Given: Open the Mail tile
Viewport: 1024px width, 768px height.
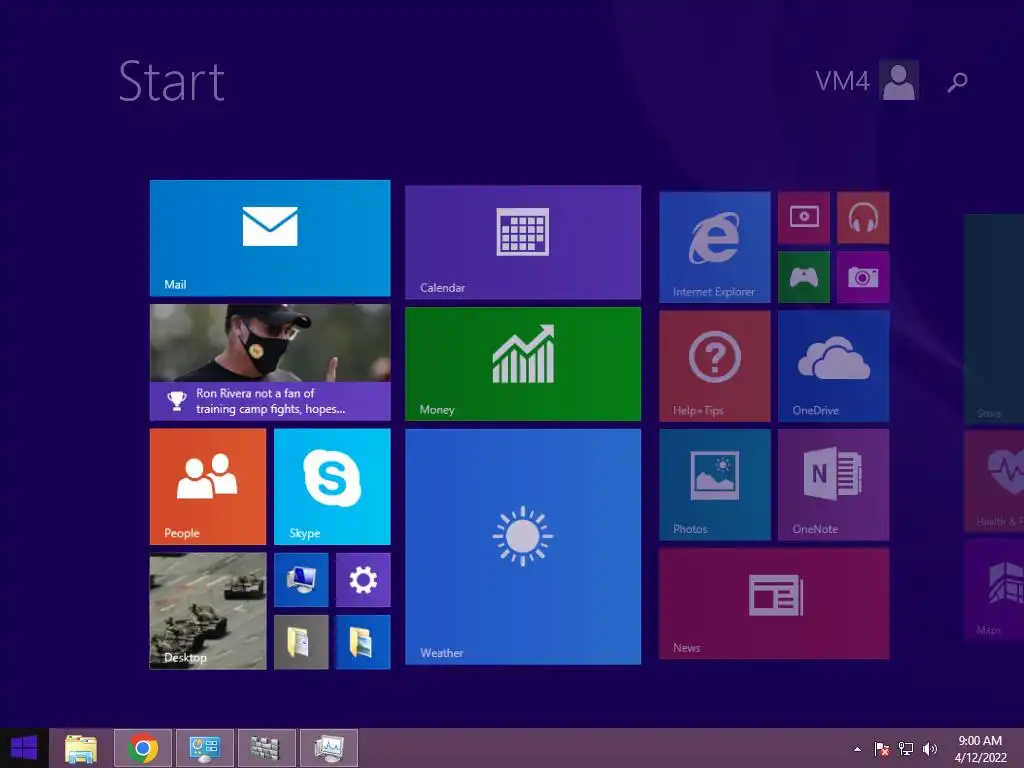Looking at the screenshot, I should 270,238.
